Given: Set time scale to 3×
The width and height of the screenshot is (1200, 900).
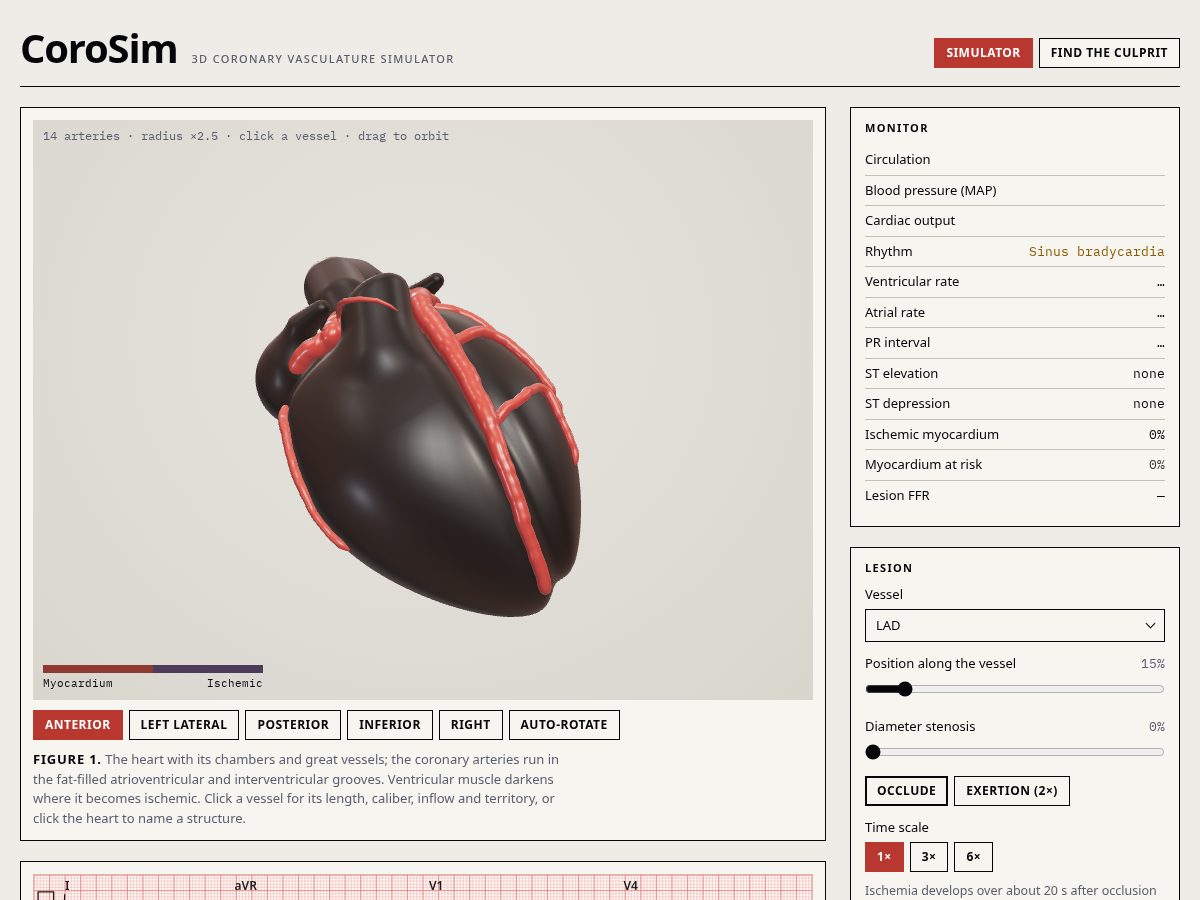Looking at the screenshot, I should pos(929,857).
